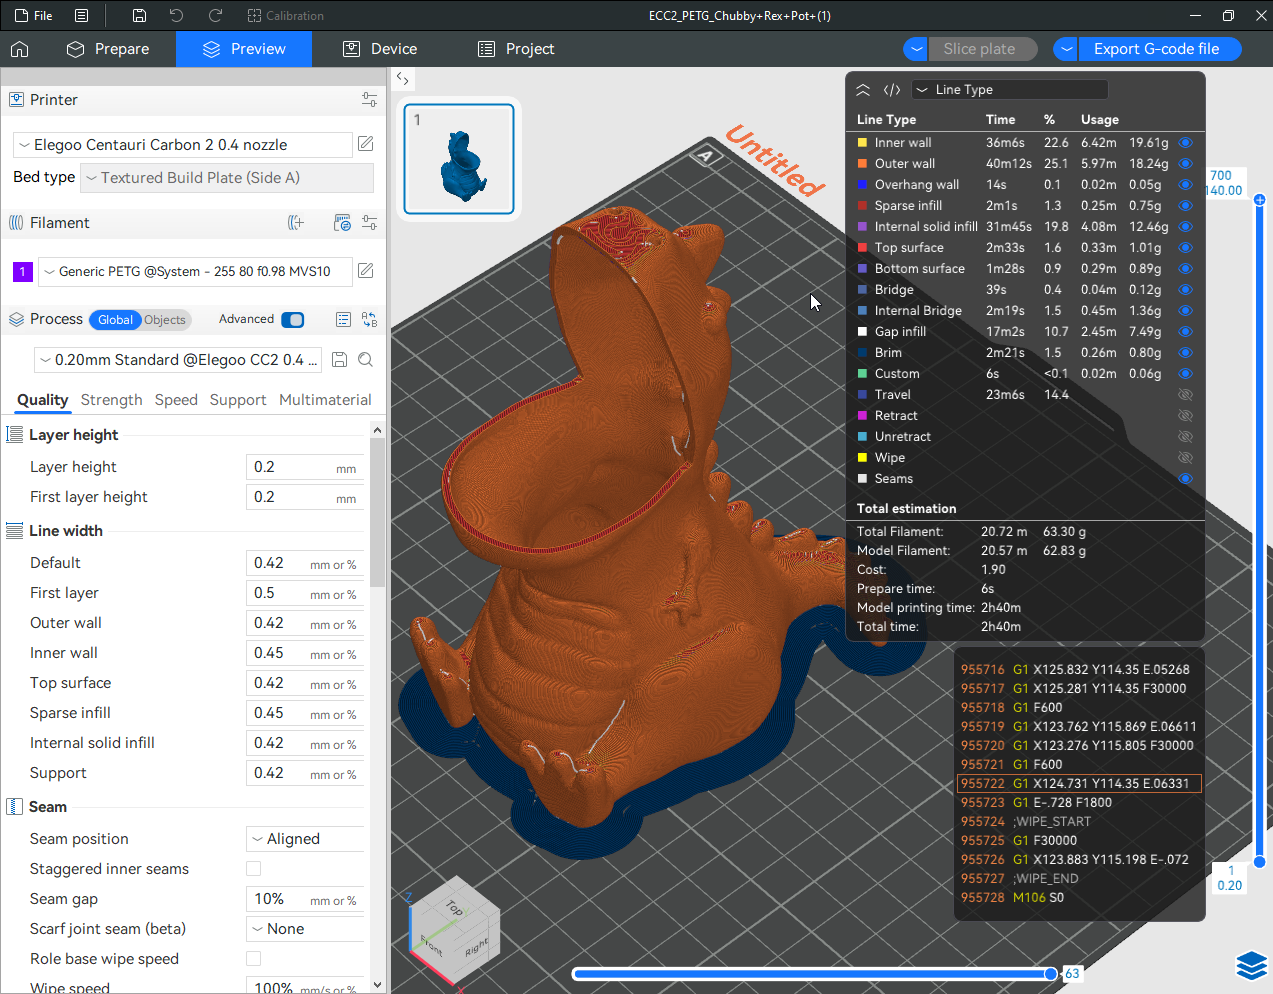Select the Objects process scope button
1273x994 pixels.
165,320
